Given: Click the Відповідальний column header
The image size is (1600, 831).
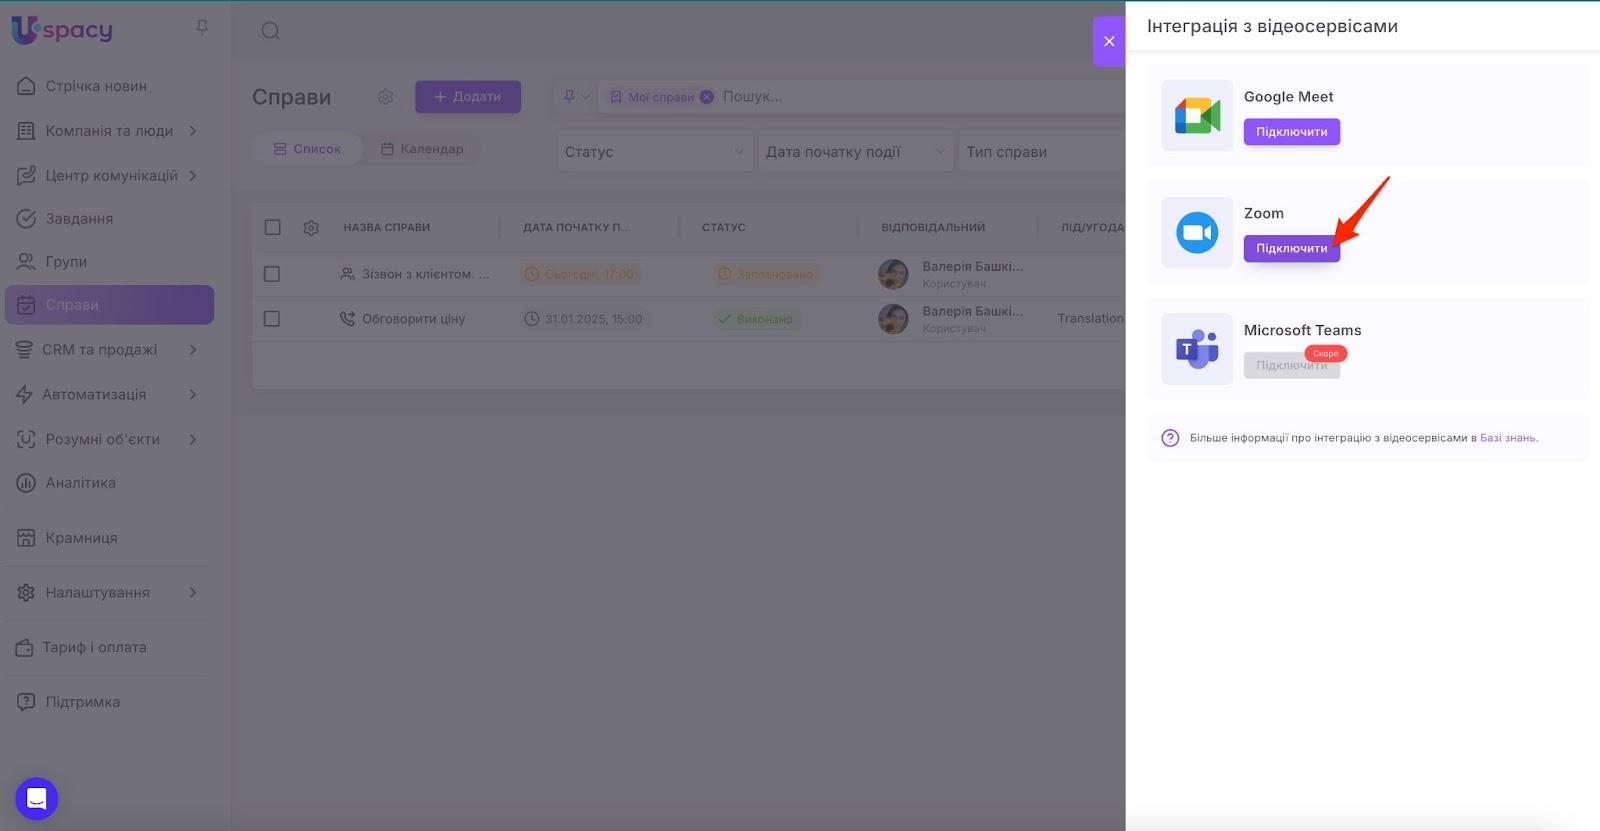Looking at the screenshot, I should pos(933,228).
